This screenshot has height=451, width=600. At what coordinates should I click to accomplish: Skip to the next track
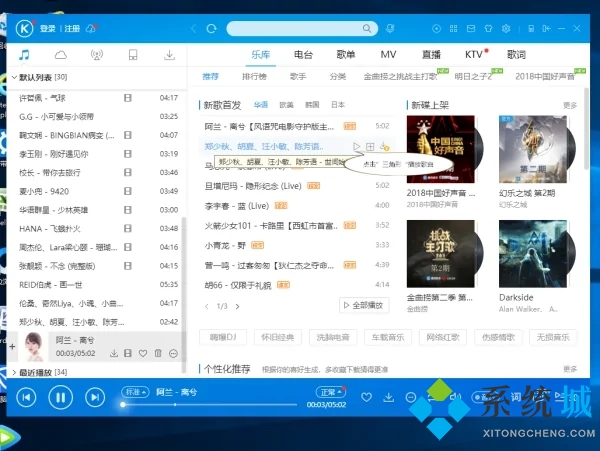94,397
